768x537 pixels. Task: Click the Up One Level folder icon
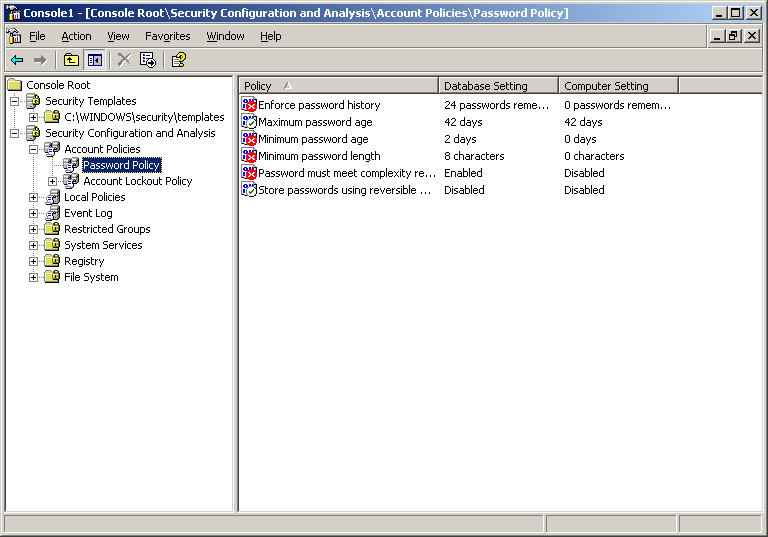point(71,60)
